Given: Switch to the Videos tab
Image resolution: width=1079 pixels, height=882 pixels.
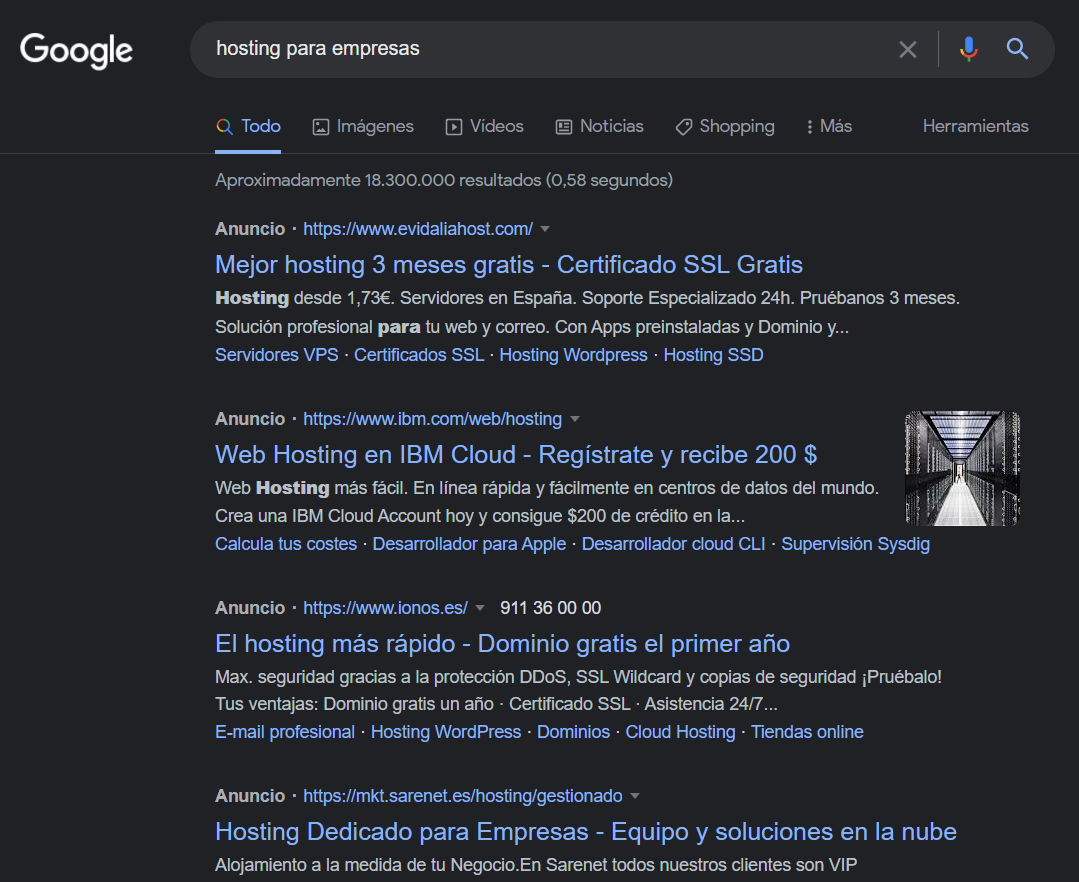Looking at the screenshot, I should coord(484,126).
